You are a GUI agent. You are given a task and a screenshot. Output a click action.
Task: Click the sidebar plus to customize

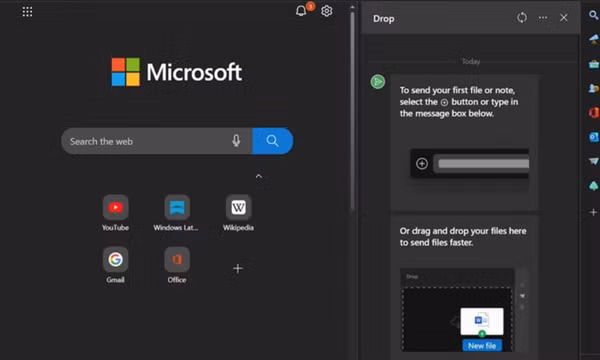[593, 212]
